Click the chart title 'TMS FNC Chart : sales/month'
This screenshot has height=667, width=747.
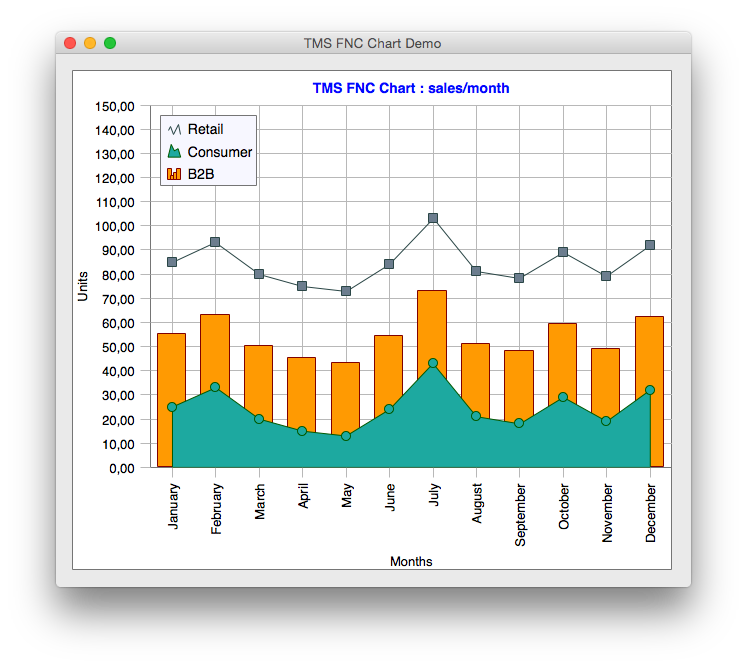click(x=411, y=88)
